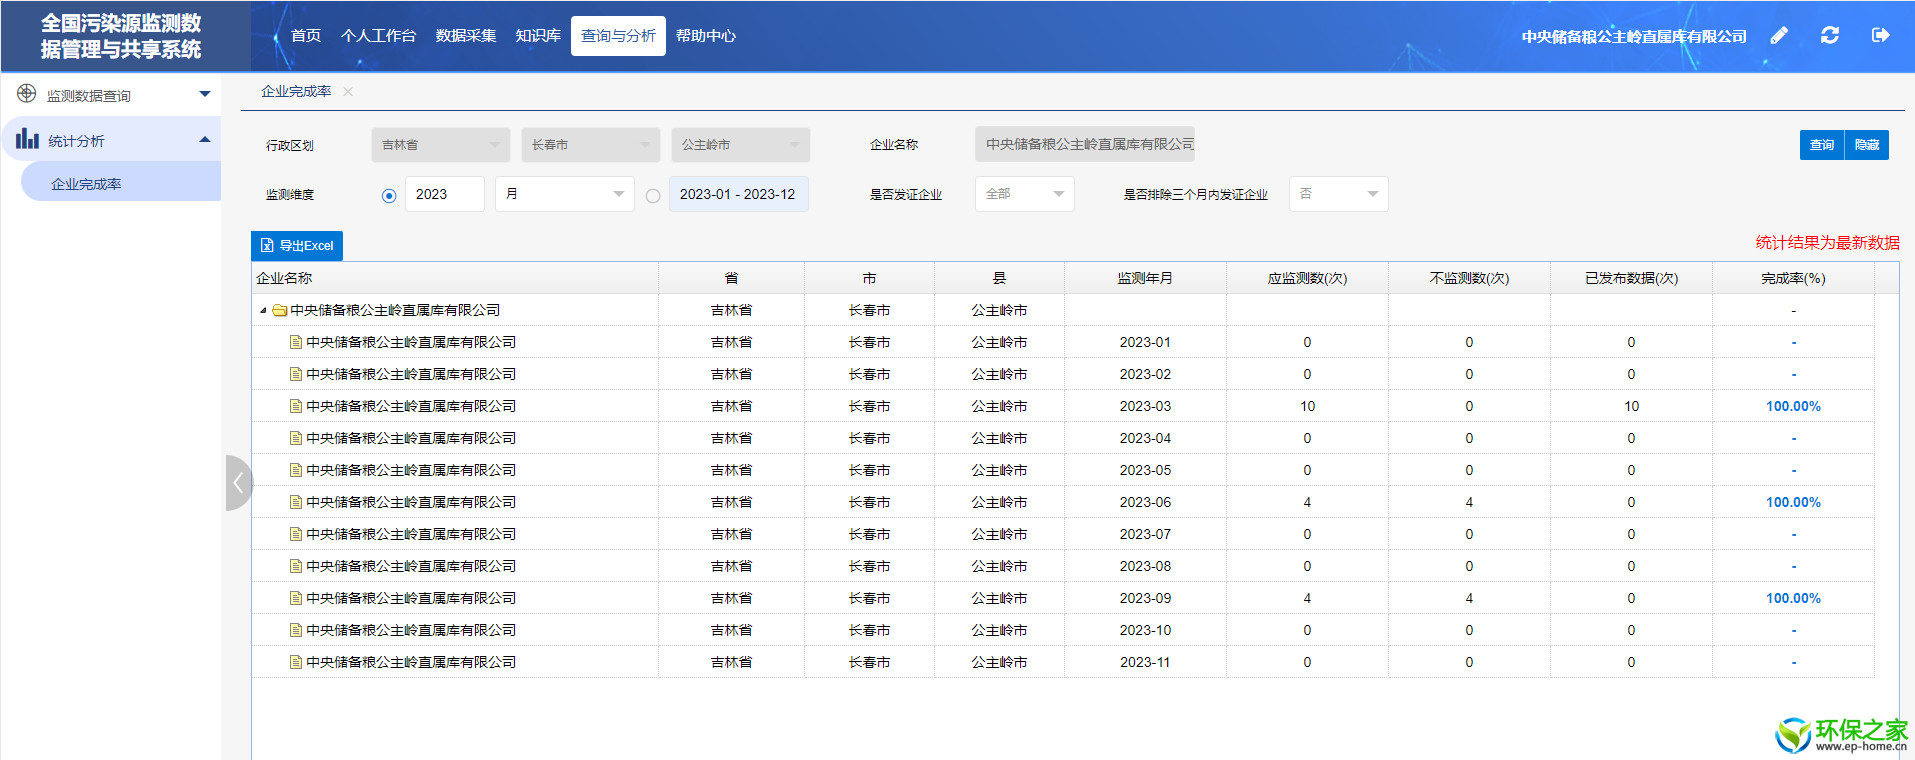The height and width of the screenshot is (760, 1915).
Task: Open 帮助中心 in top navigation
Action: click(706, 36)
